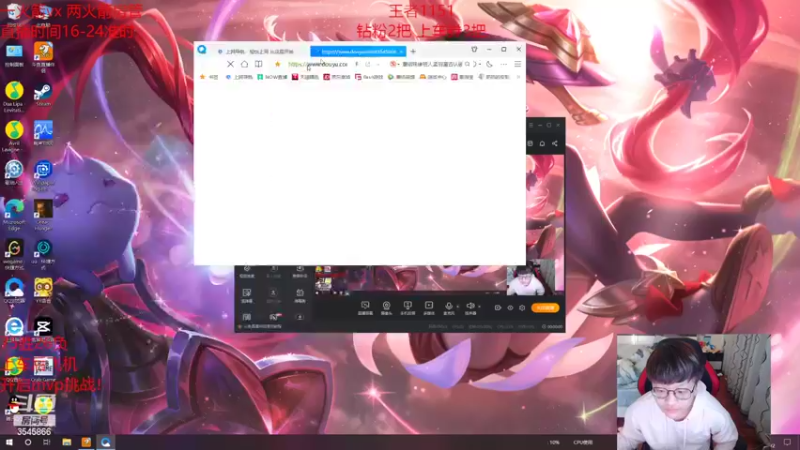The width and height of the screenshot is (800, 450).
Task: Expand the speaker options arrow
Action: (x=479, y=306)
